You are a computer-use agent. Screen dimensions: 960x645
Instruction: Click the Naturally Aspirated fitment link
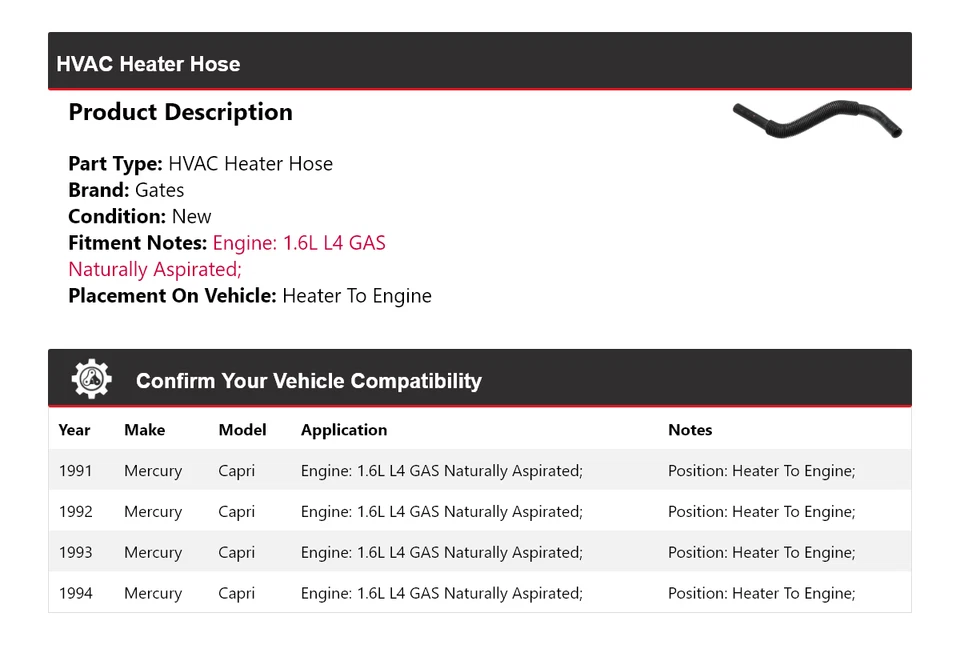pos(155,269)
